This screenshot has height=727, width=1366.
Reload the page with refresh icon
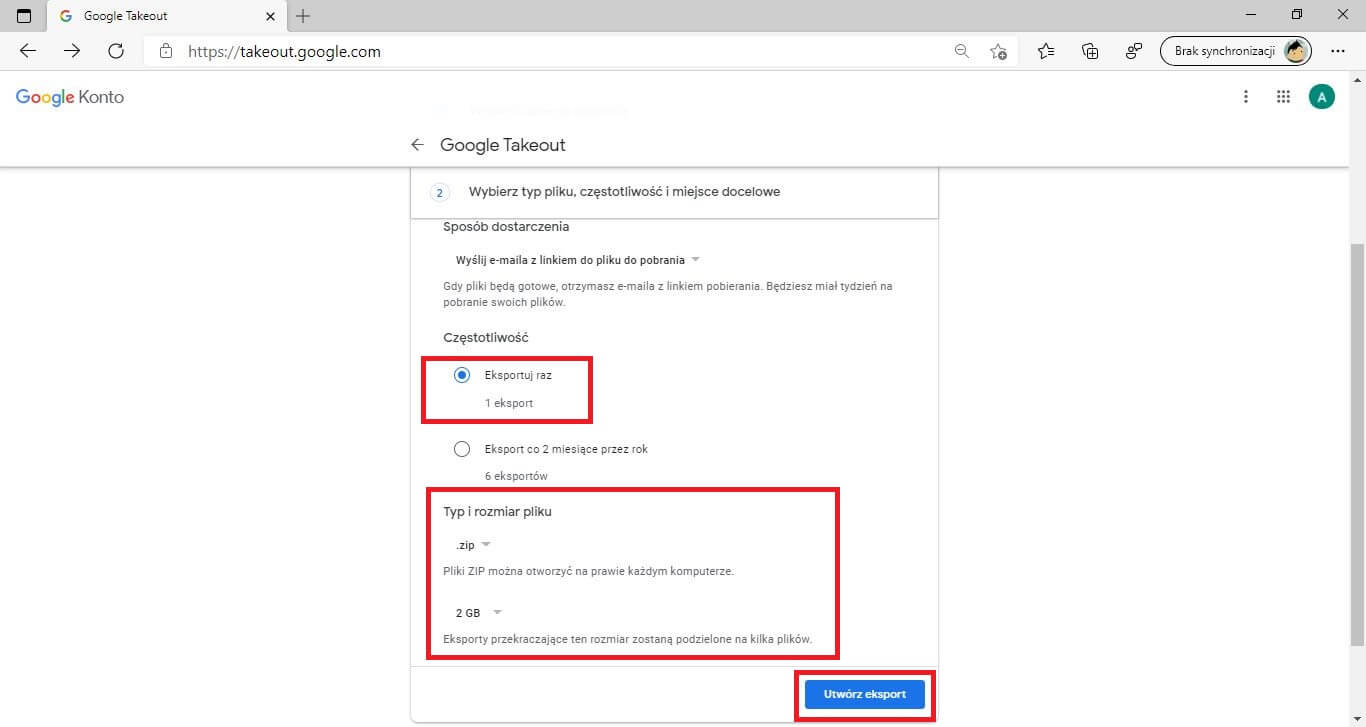116,51
